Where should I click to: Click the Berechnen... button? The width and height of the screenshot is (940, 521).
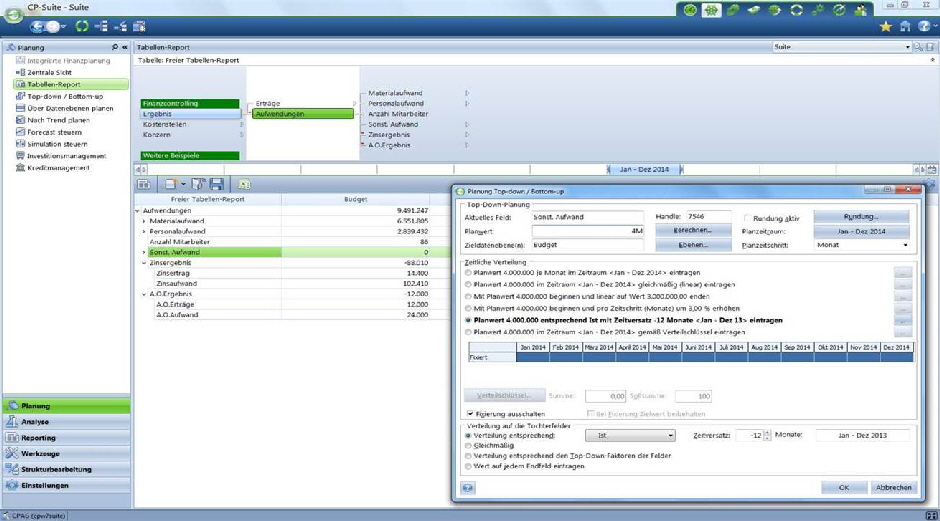692,230
